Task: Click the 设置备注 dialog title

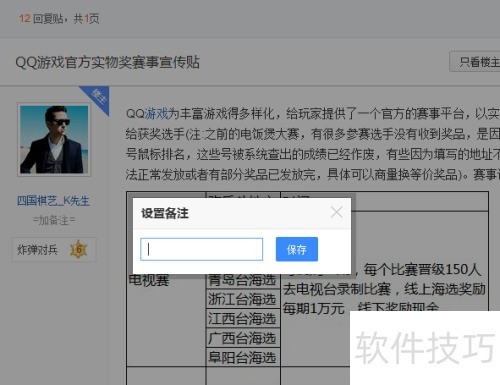Action: coord(165,213)
